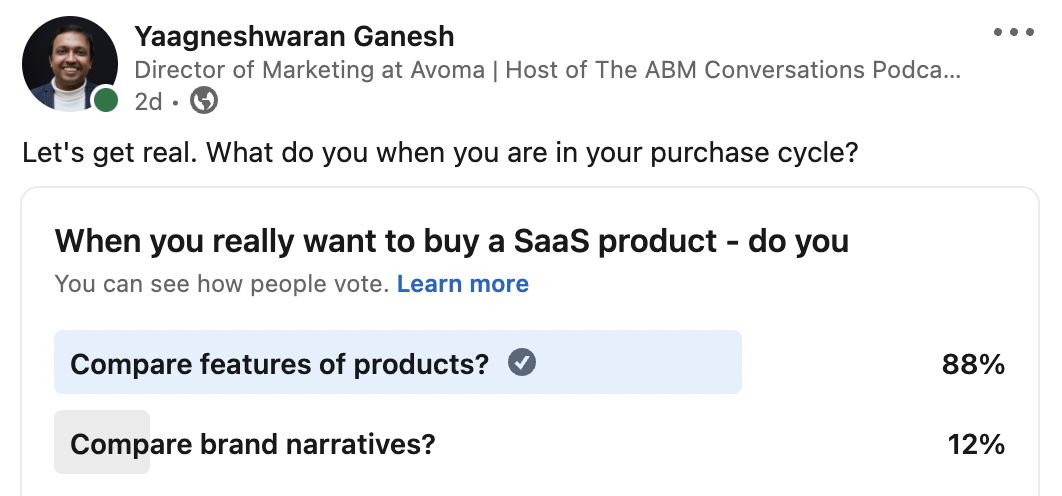The width and height of the screenshot is (1062, 496).
Task: Click the Learn more link
Action: click(x=463, y=284)
